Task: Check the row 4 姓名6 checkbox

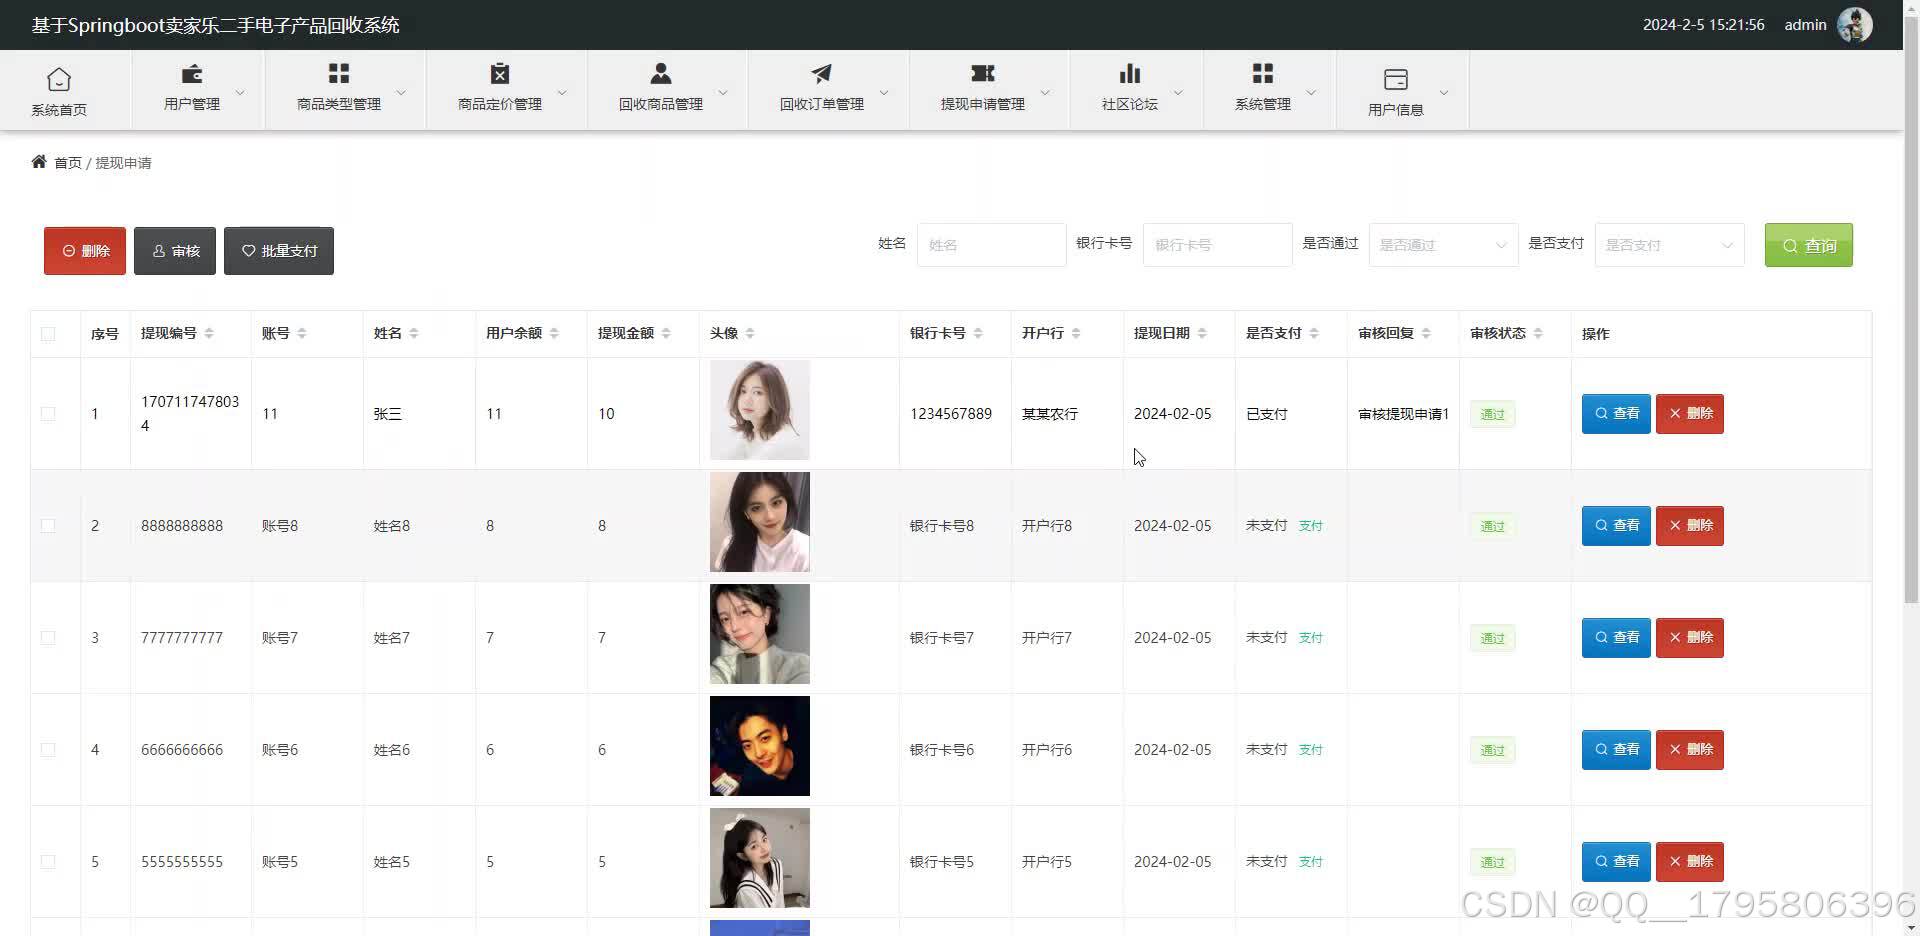Action: coord(48,750)
